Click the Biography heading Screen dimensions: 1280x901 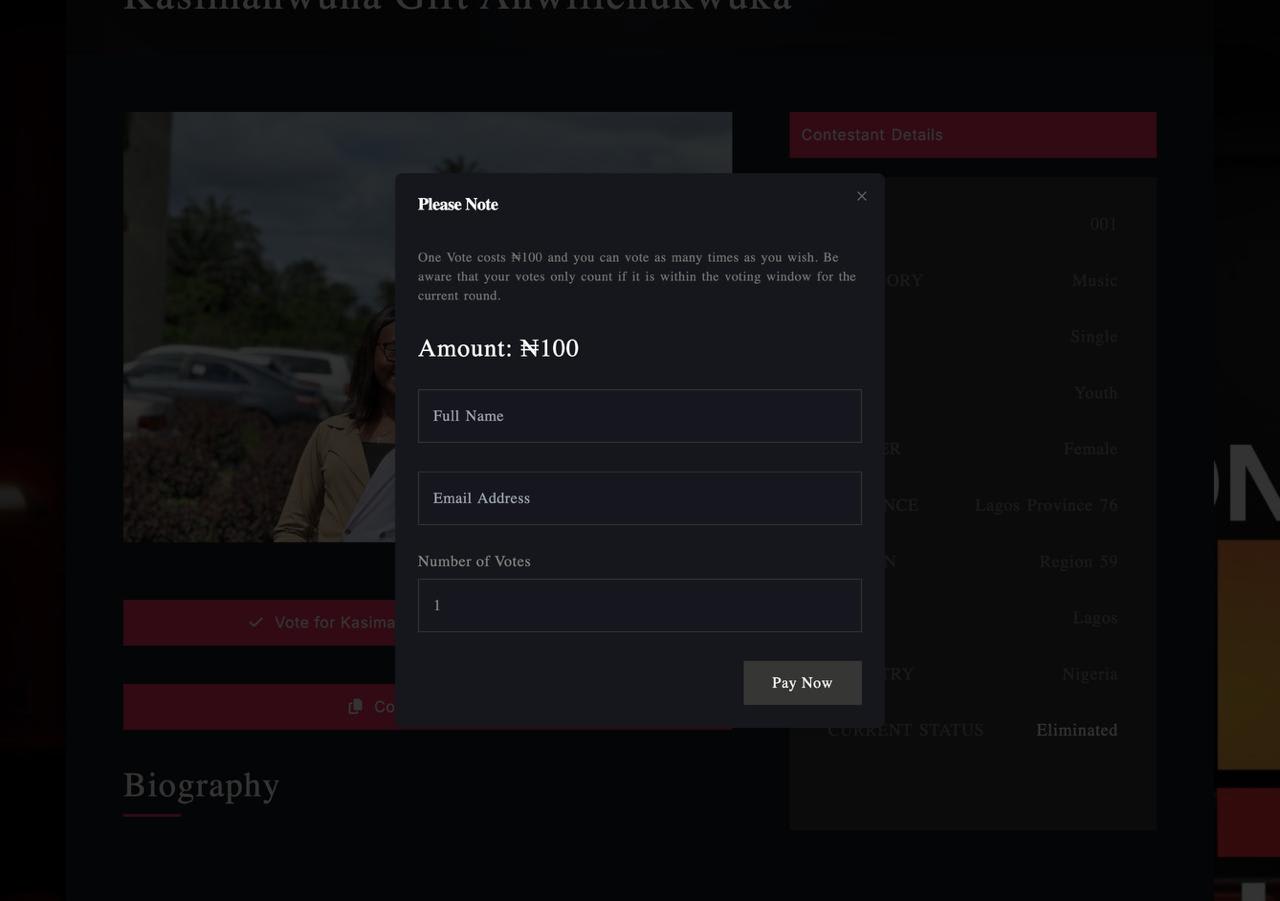[x=201, y=785]
